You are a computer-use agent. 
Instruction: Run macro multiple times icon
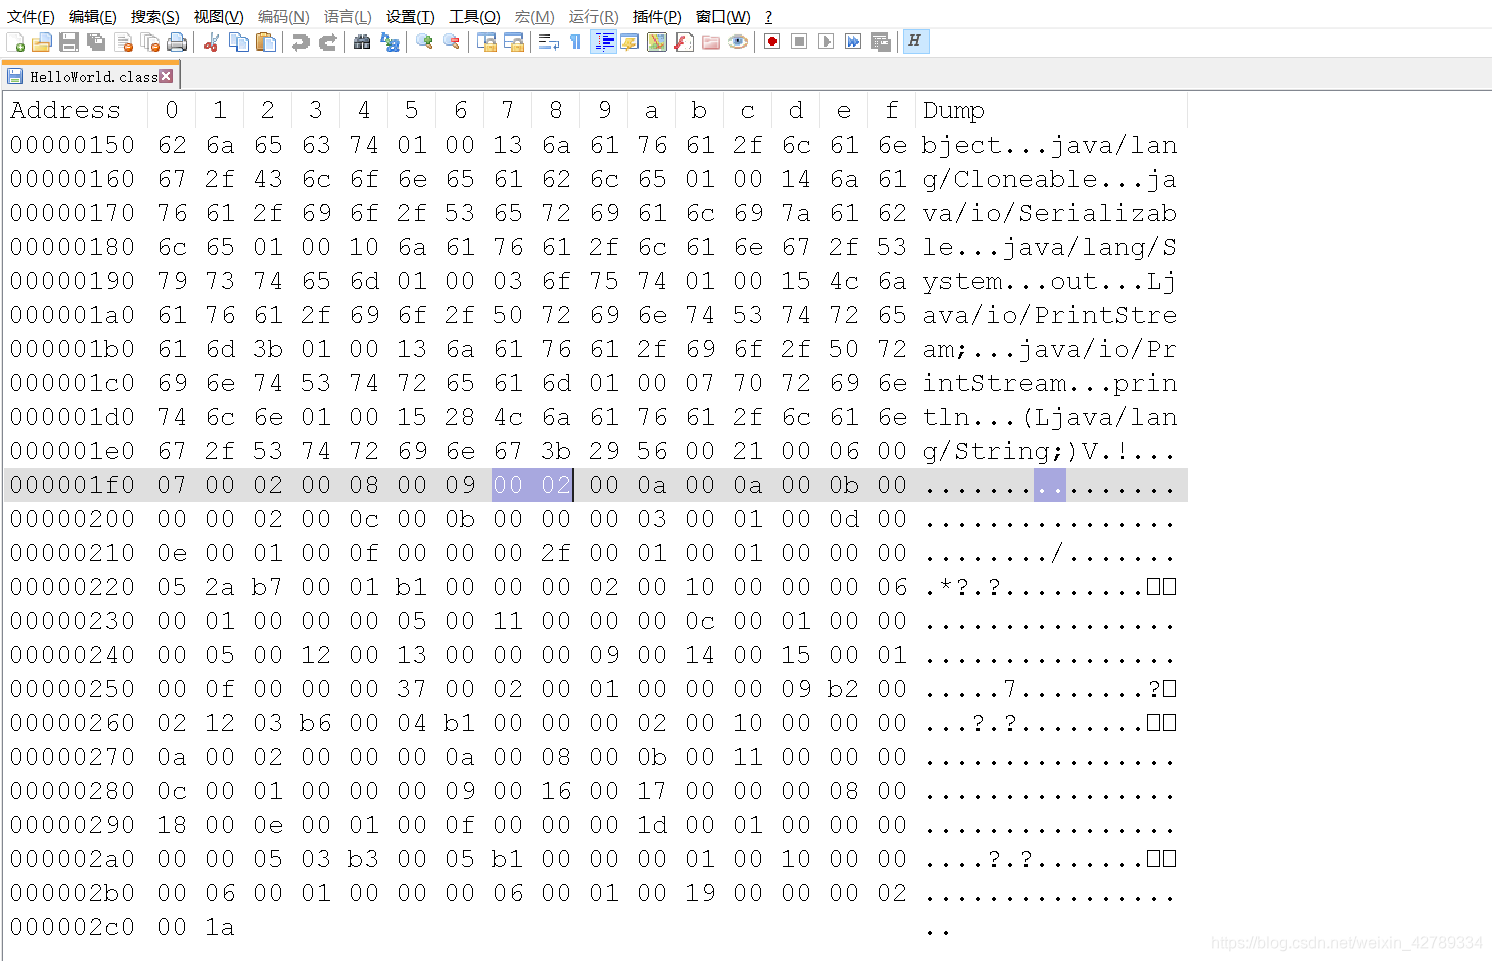tap(853, 42)
